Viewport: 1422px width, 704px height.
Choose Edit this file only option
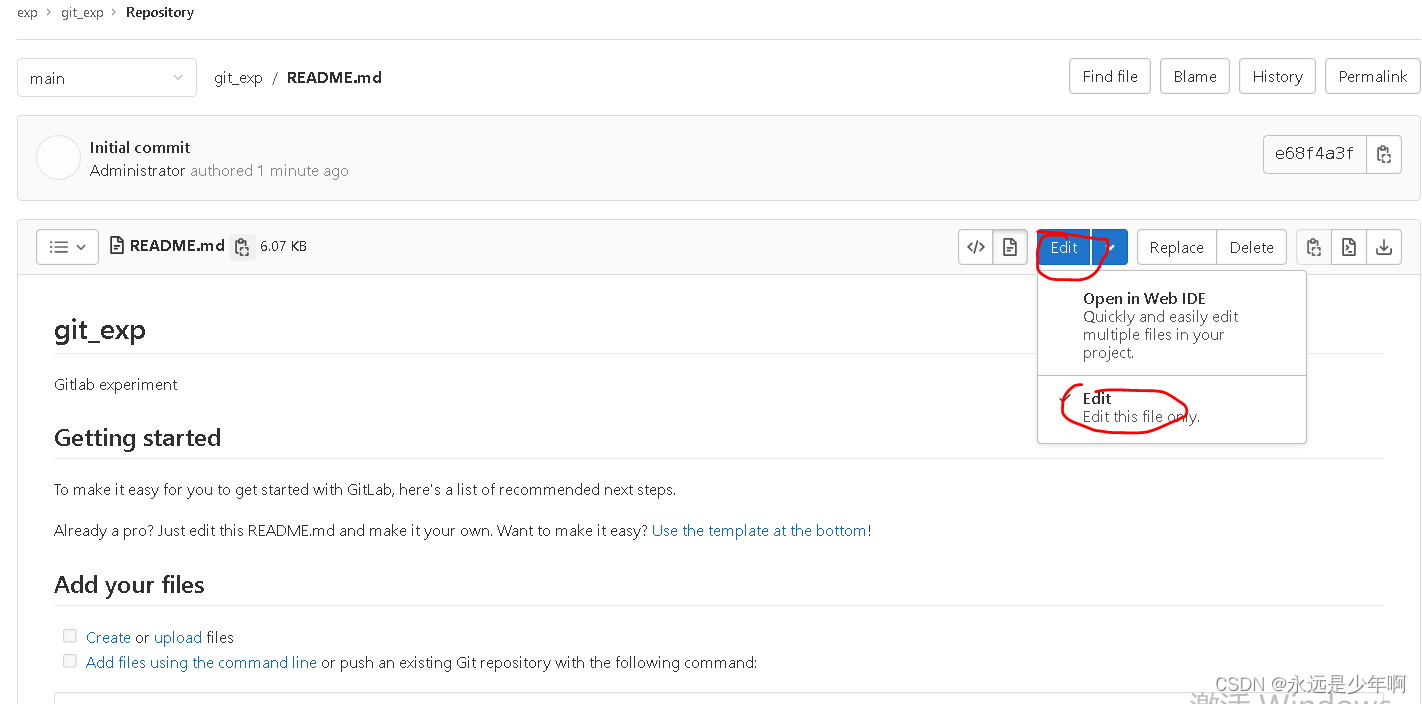[1172, 407]
